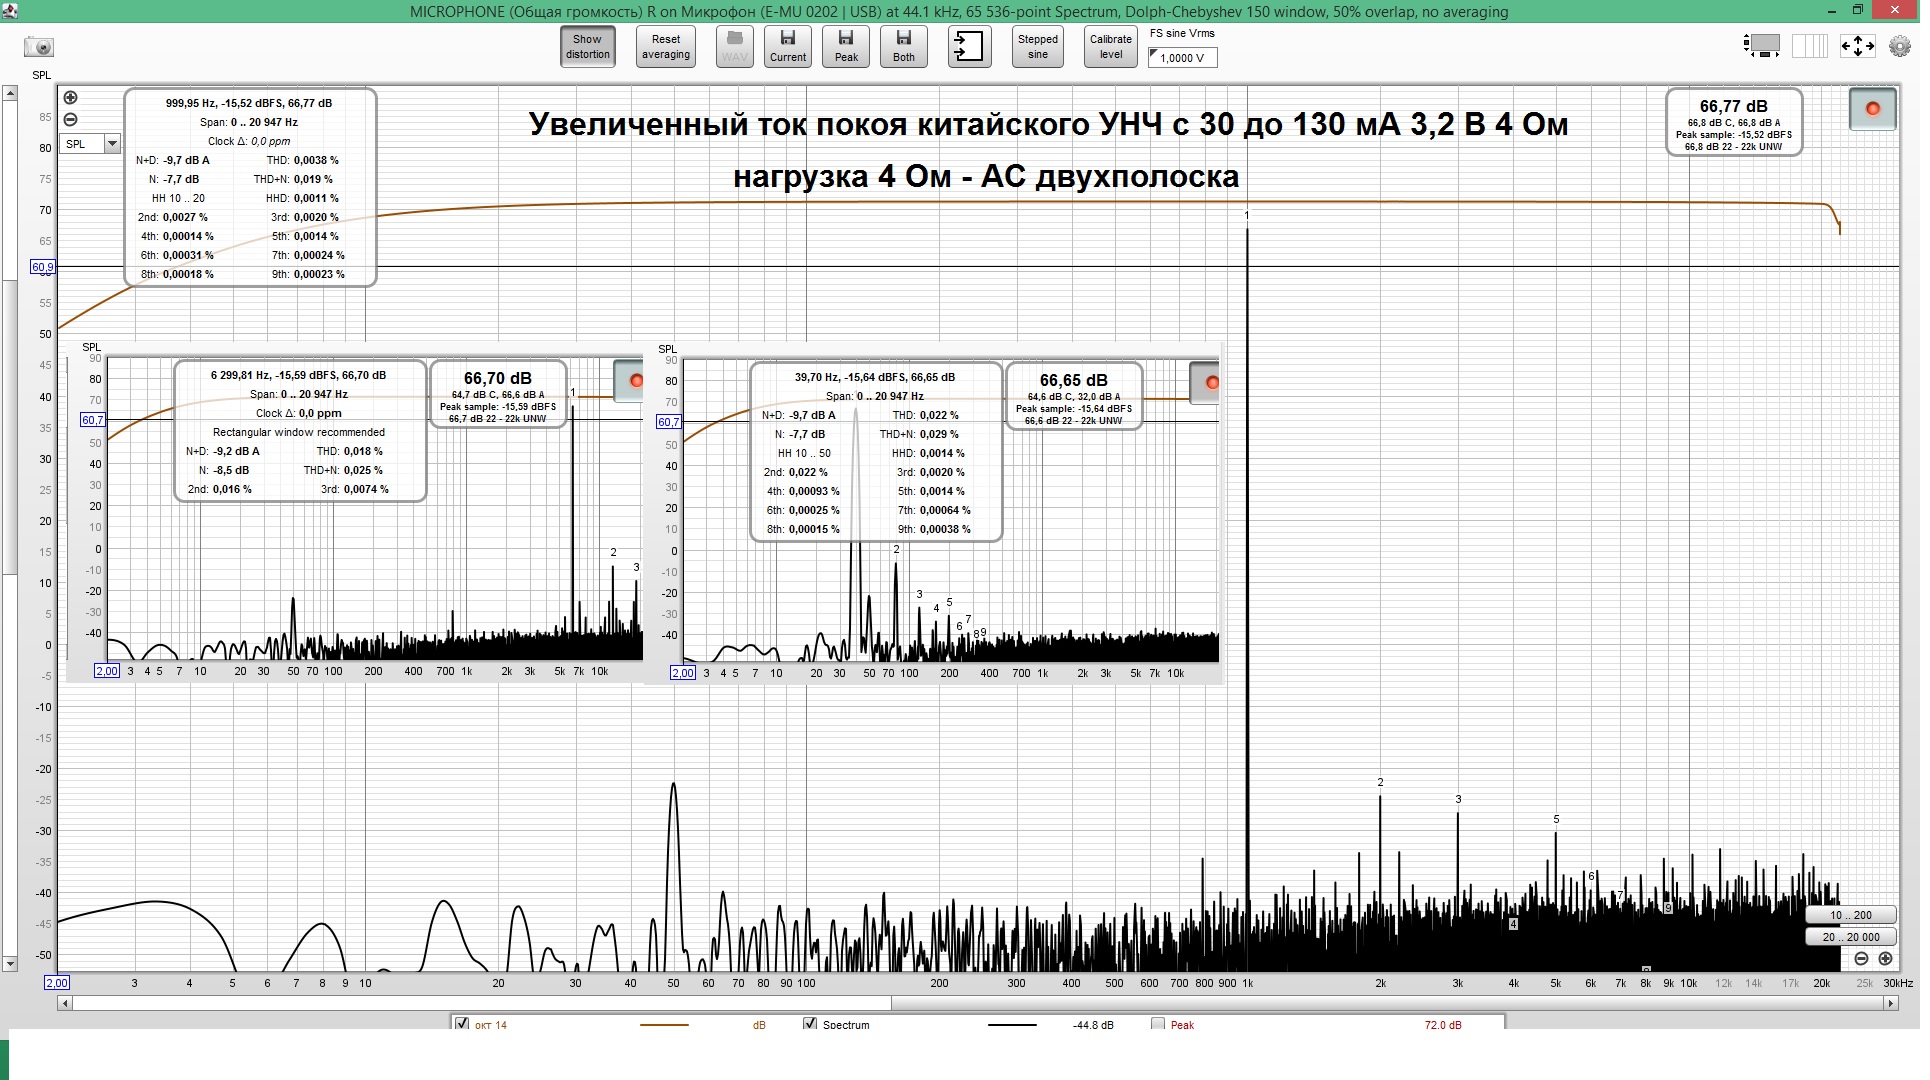1930x1080 pixels.
Task: Open the signal generator icon button
Action: (x=969, y=47)
